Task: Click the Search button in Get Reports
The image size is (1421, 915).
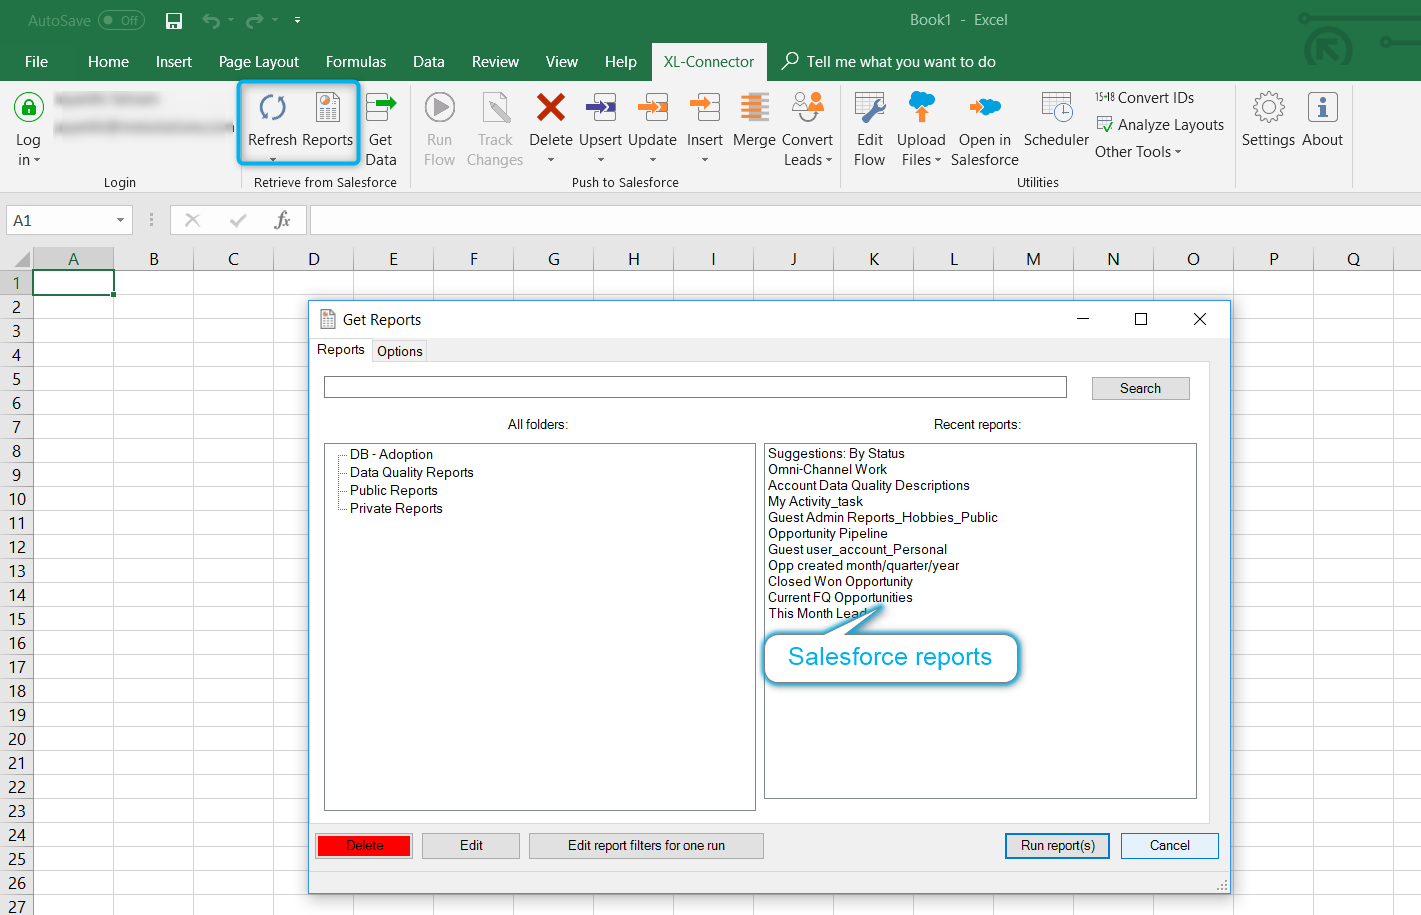Action: click(x=1140, y=388)
